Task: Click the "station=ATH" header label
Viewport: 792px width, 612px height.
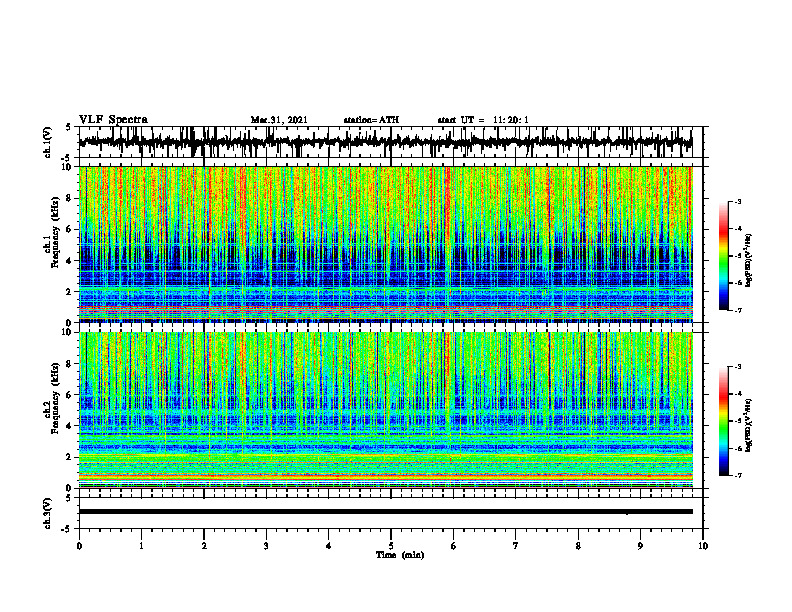Action: tap(371, 120)
